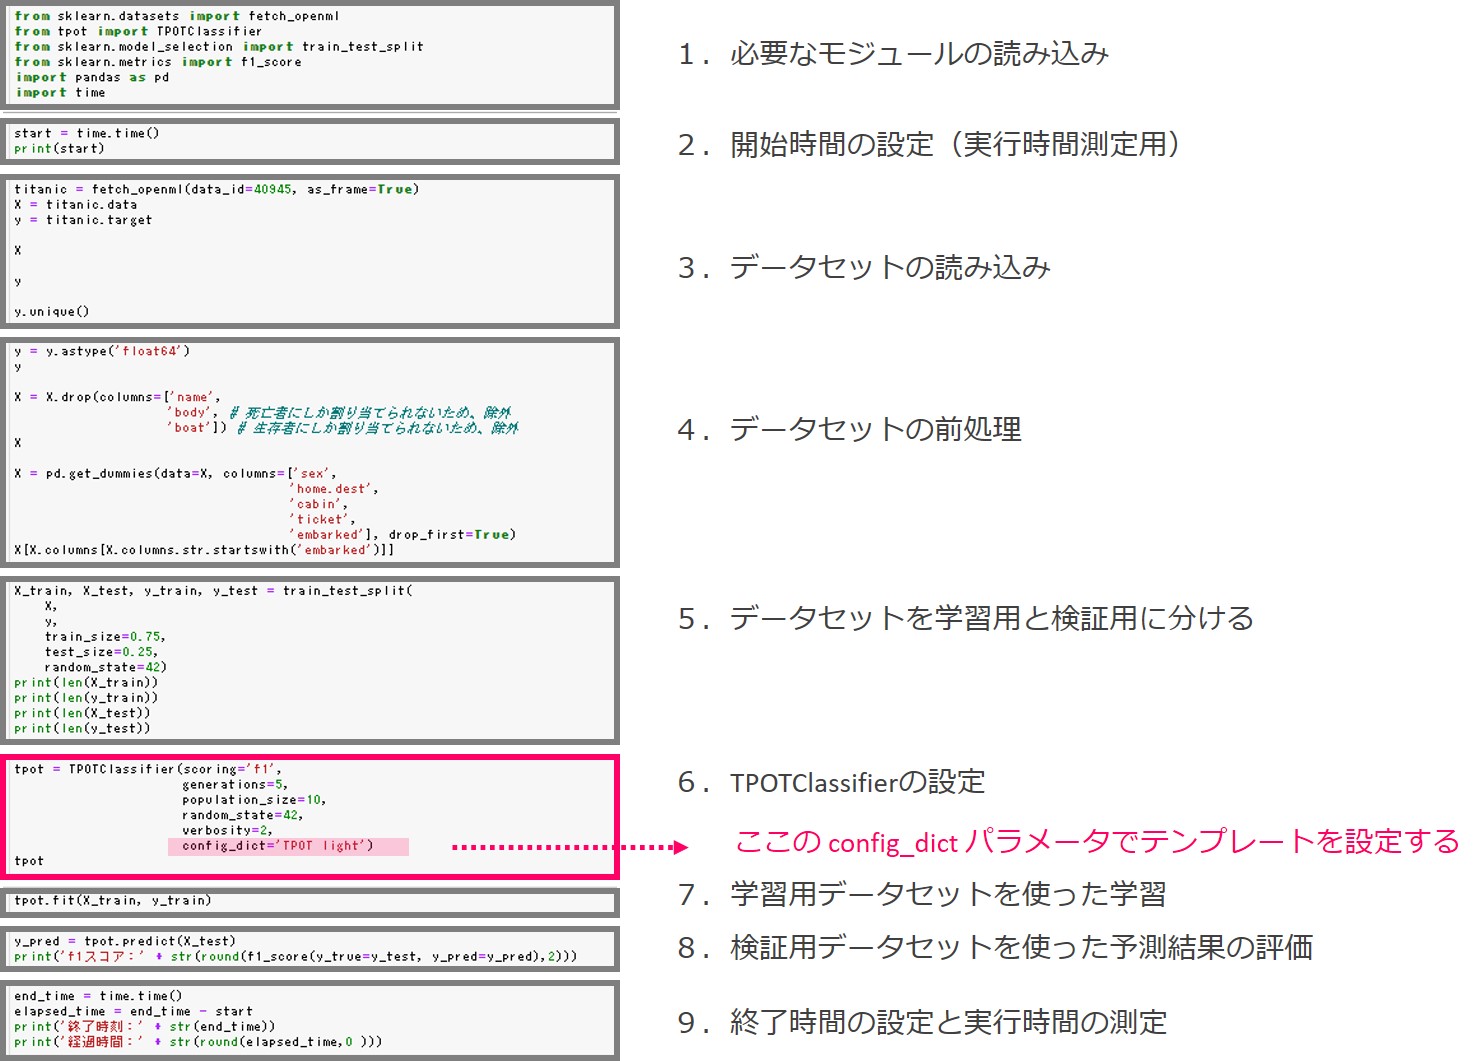Click the module imports code cell
The height and width of the screenshot is (1061, 1484).
(x=310, y=54)
